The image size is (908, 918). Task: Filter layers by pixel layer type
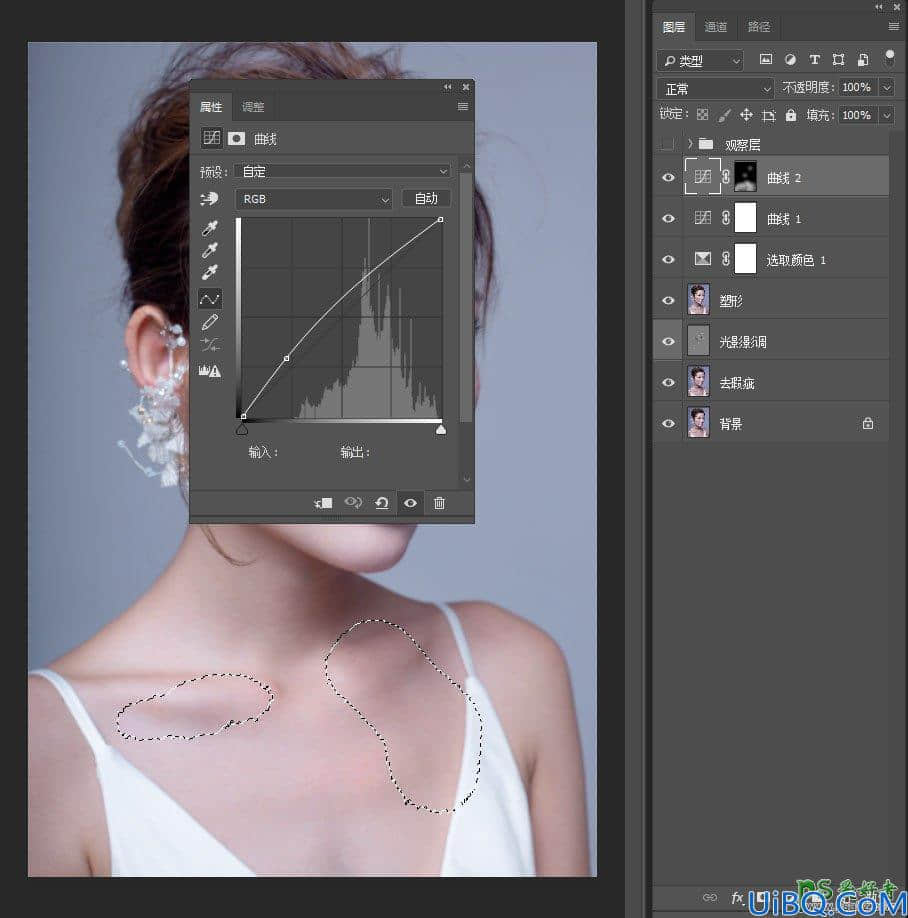766,59
